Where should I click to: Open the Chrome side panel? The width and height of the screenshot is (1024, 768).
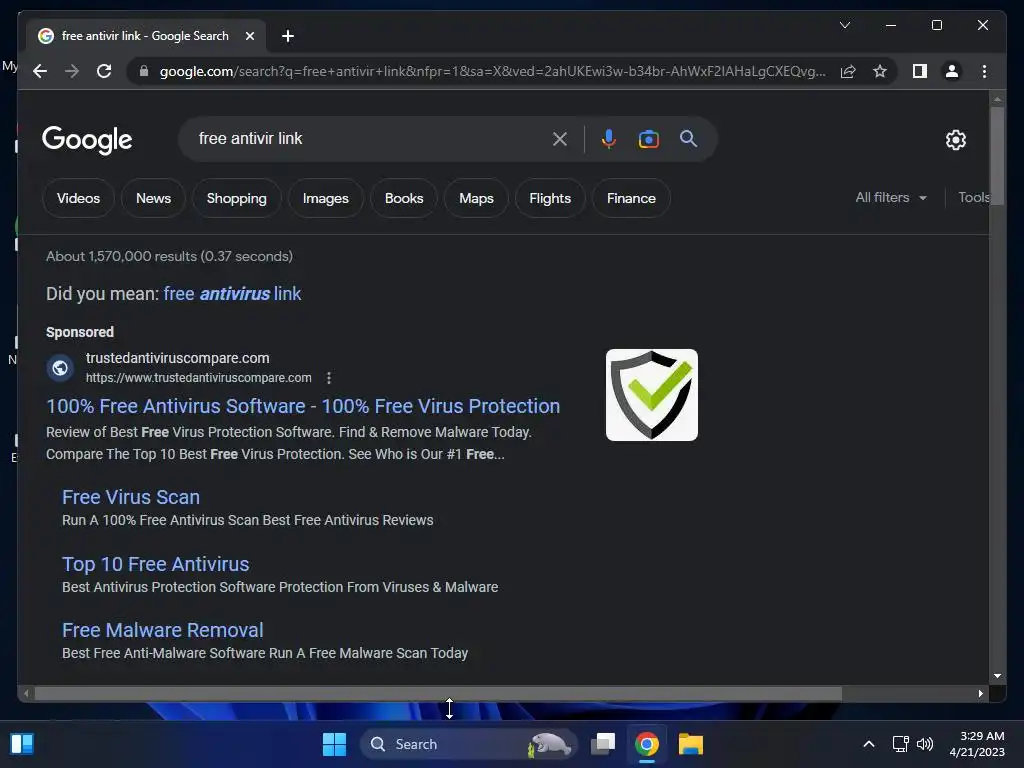point(920,71)
